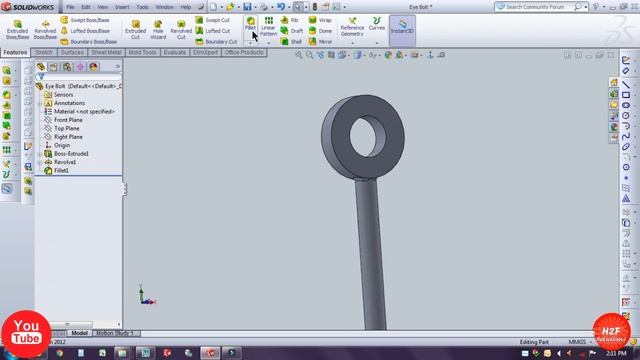Expand the Curves dropdown arrow
The width and height of the screenshot is (640, 360).
click(376, 43)
